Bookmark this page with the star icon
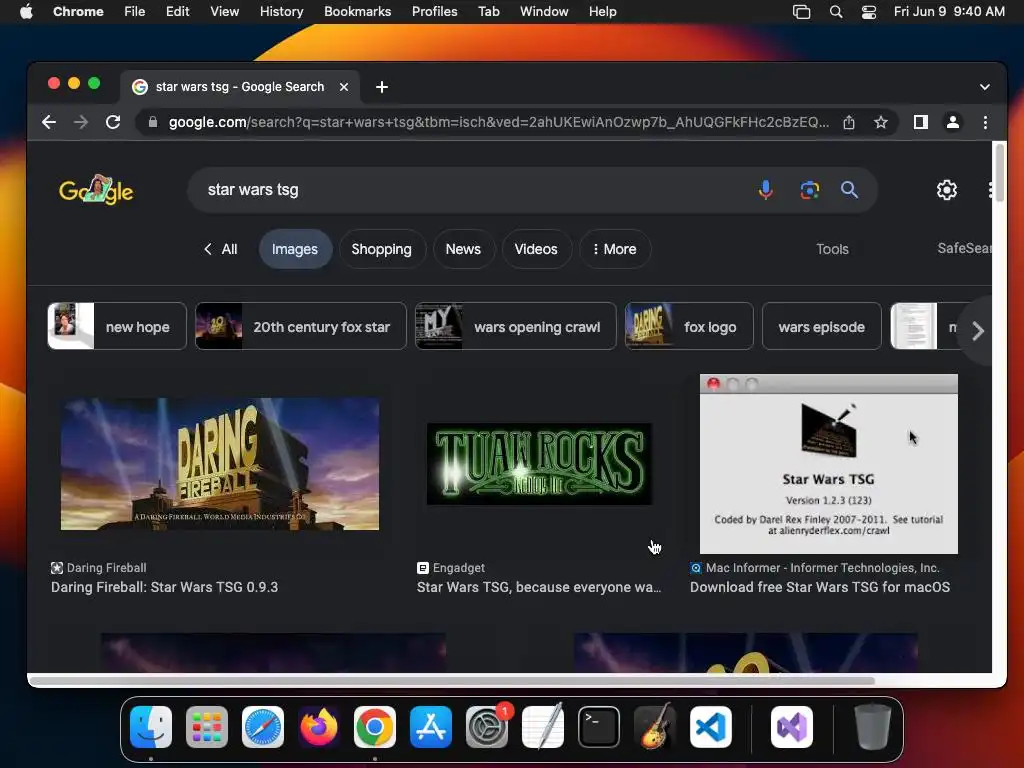The height and width of the screenshot is (768, 1024). 880,122
